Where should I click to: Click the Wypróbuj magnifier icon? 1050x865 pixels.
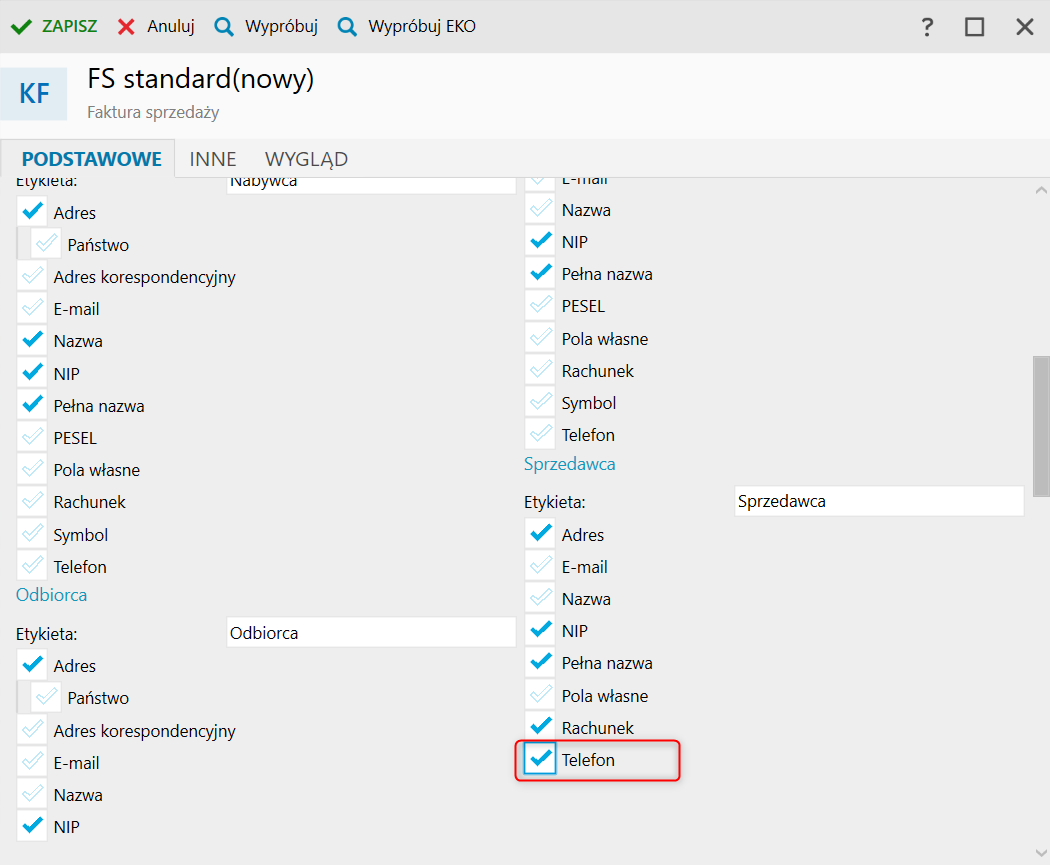pyautogui.click(x=224, y=27)
